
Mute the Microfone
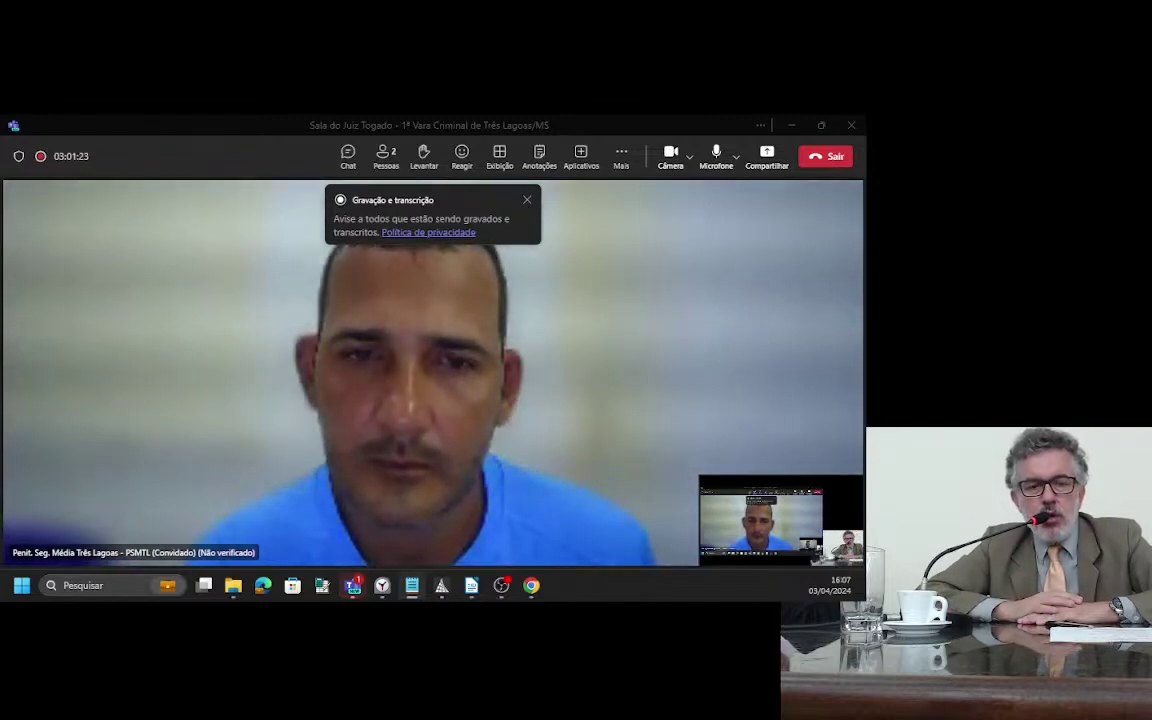coord(716,156)
